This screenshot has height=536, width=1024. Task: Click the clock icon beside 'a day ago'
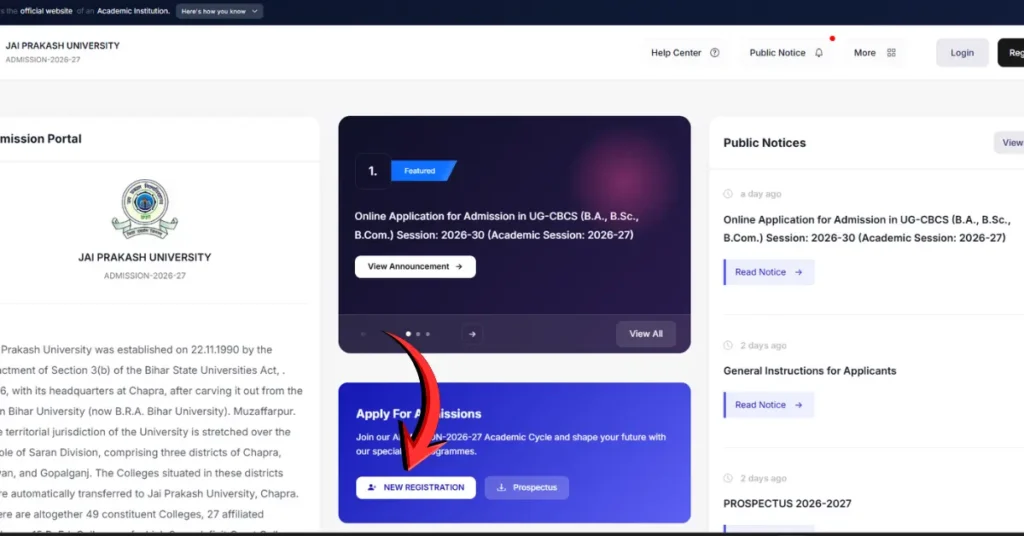point(728,194)
